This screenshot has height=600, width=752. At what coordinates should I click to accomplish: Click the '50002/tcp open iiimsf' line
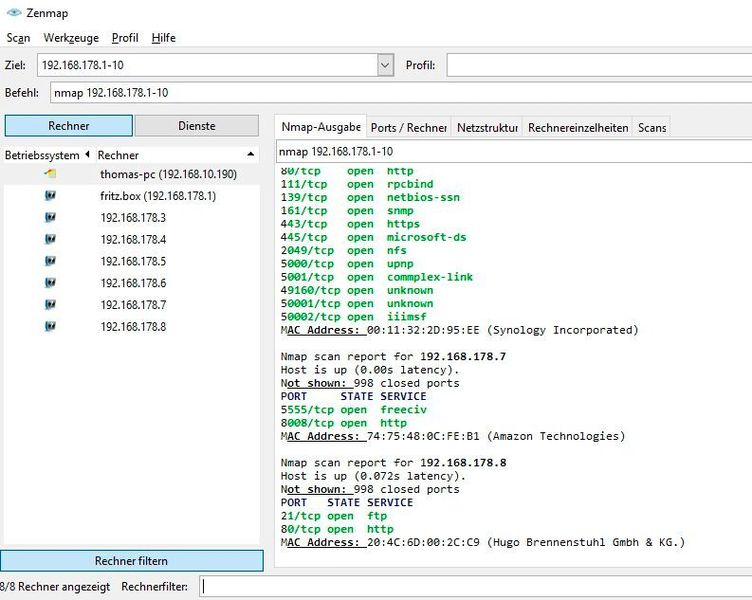tap(353, 317)
